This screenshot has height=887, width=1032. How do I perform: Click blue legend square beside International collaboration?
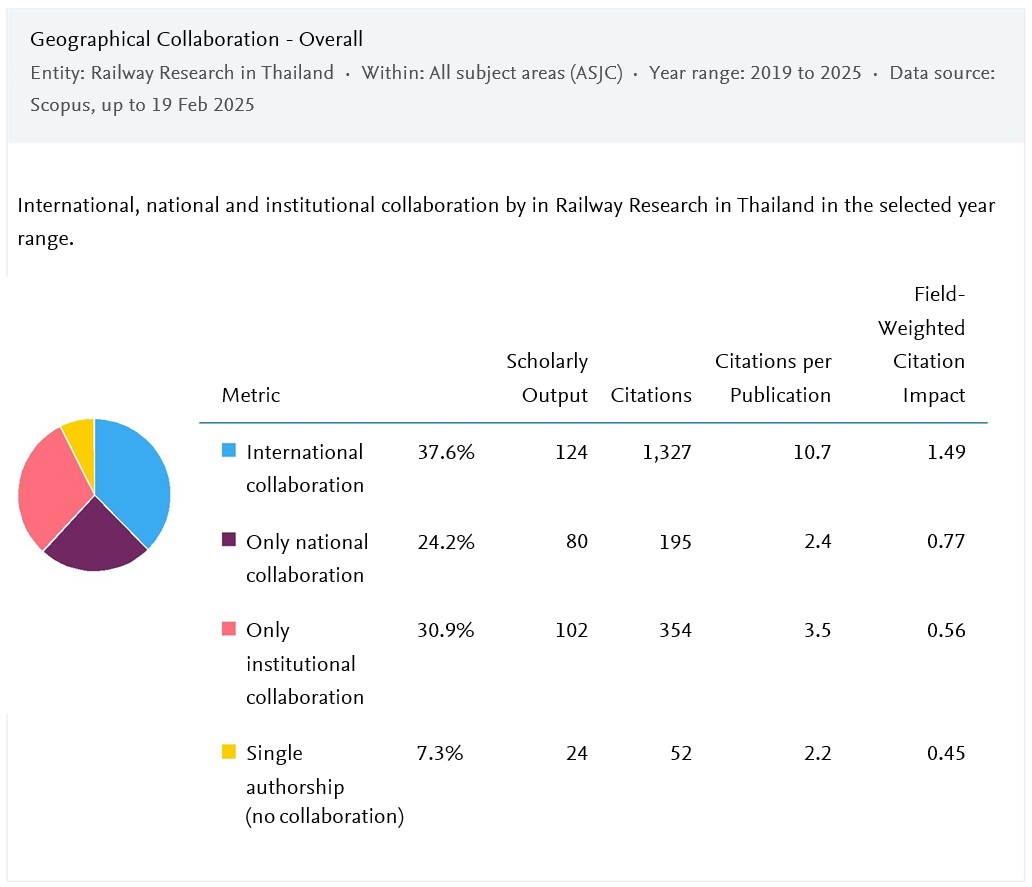[x=228, y=451]
